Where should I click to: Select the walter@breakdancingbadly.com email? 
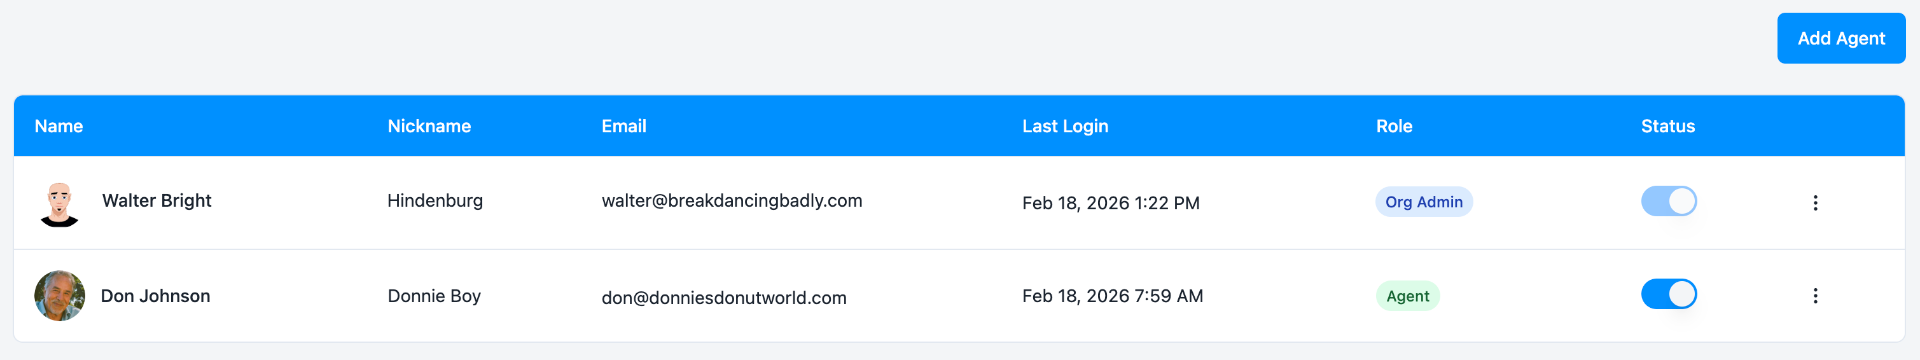coord(732,201)
